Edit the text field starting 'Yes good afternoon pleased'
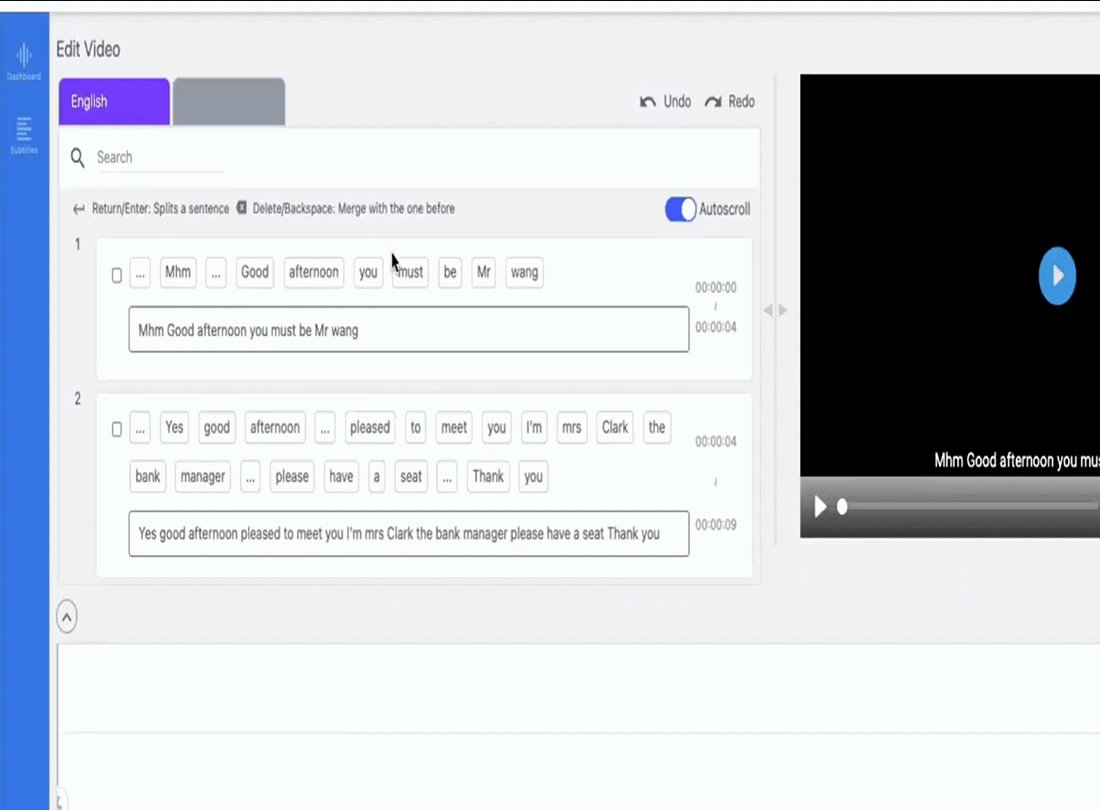This screenshot has height=810, width=1100. pos(409,534)
